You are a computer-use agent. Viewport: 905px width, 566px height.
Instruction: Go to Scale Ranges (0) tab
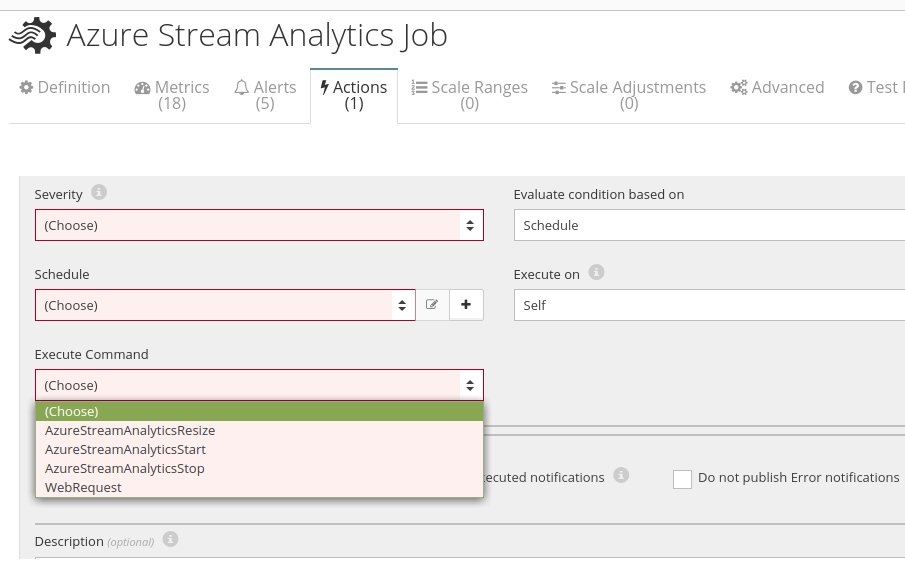[469, 95]
